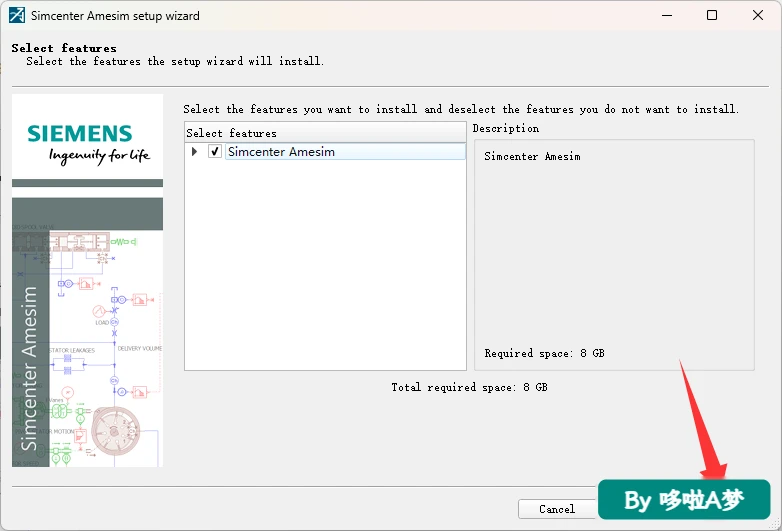Click Simcenter Amesim text in Description panel
The height and width of the screenshot is (531, 782).
pos(532,156)
